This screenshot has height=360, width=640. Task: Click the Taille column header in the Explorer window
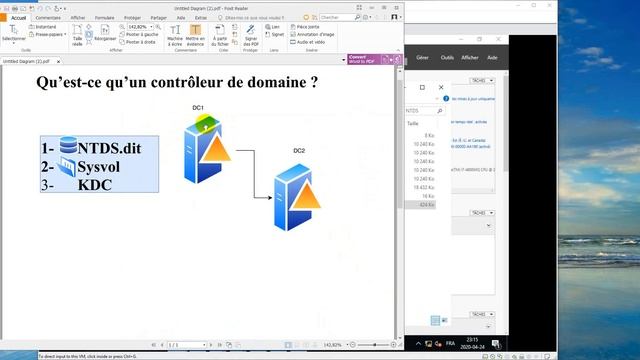click(x=413, y=123)
